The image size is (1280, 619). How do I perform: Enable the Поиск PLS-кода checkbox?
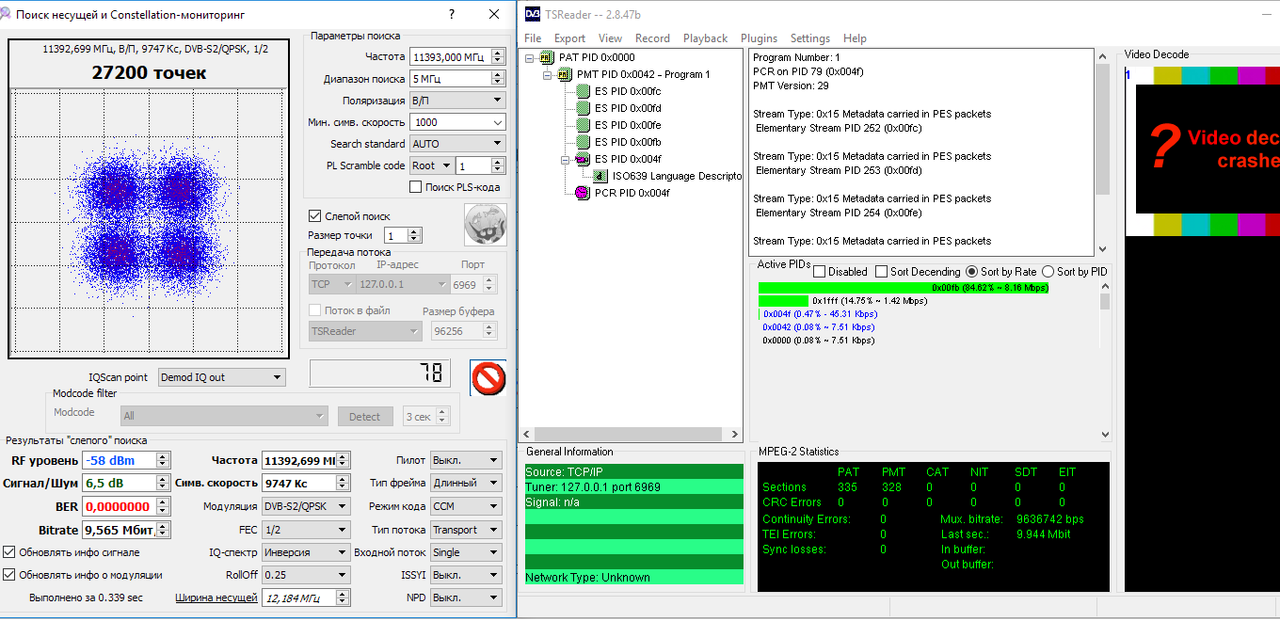click(x=416, y=187)
